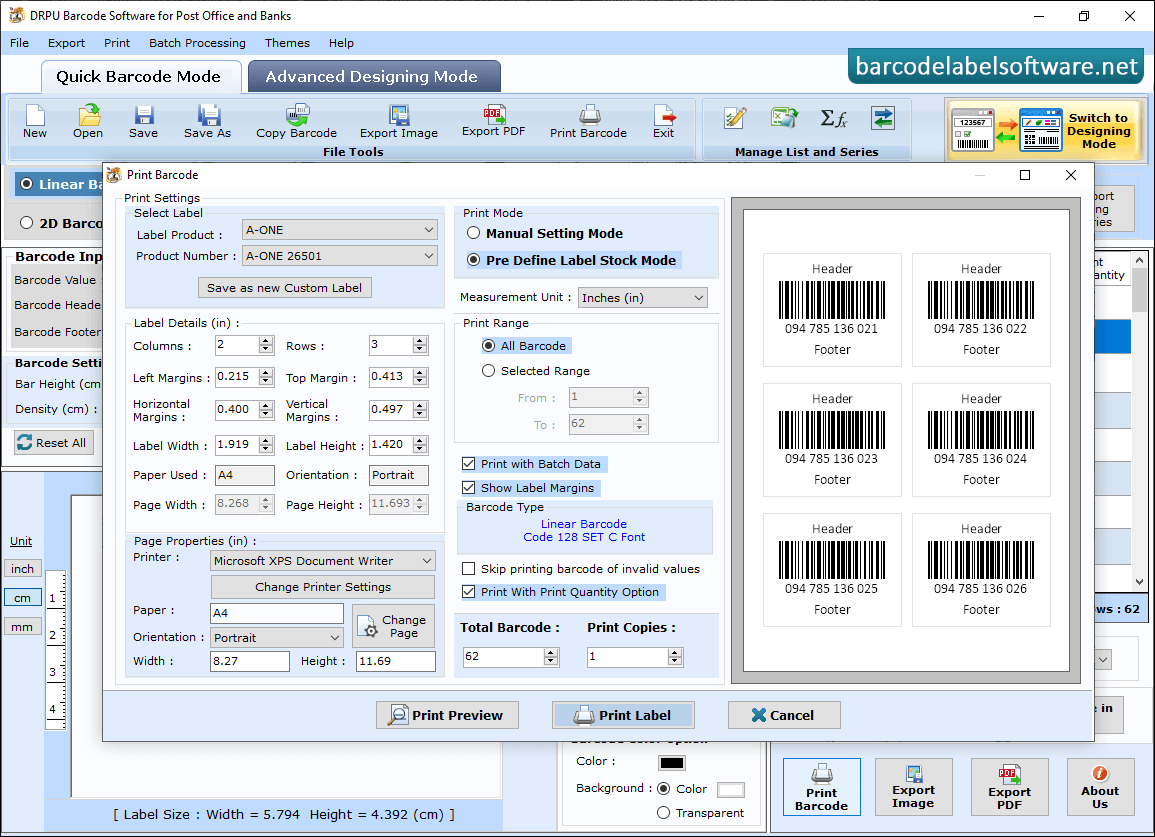Click scrollbar down arrow in background list
Viewport: 1155px width, 837px height.
tap(1140, 581)
